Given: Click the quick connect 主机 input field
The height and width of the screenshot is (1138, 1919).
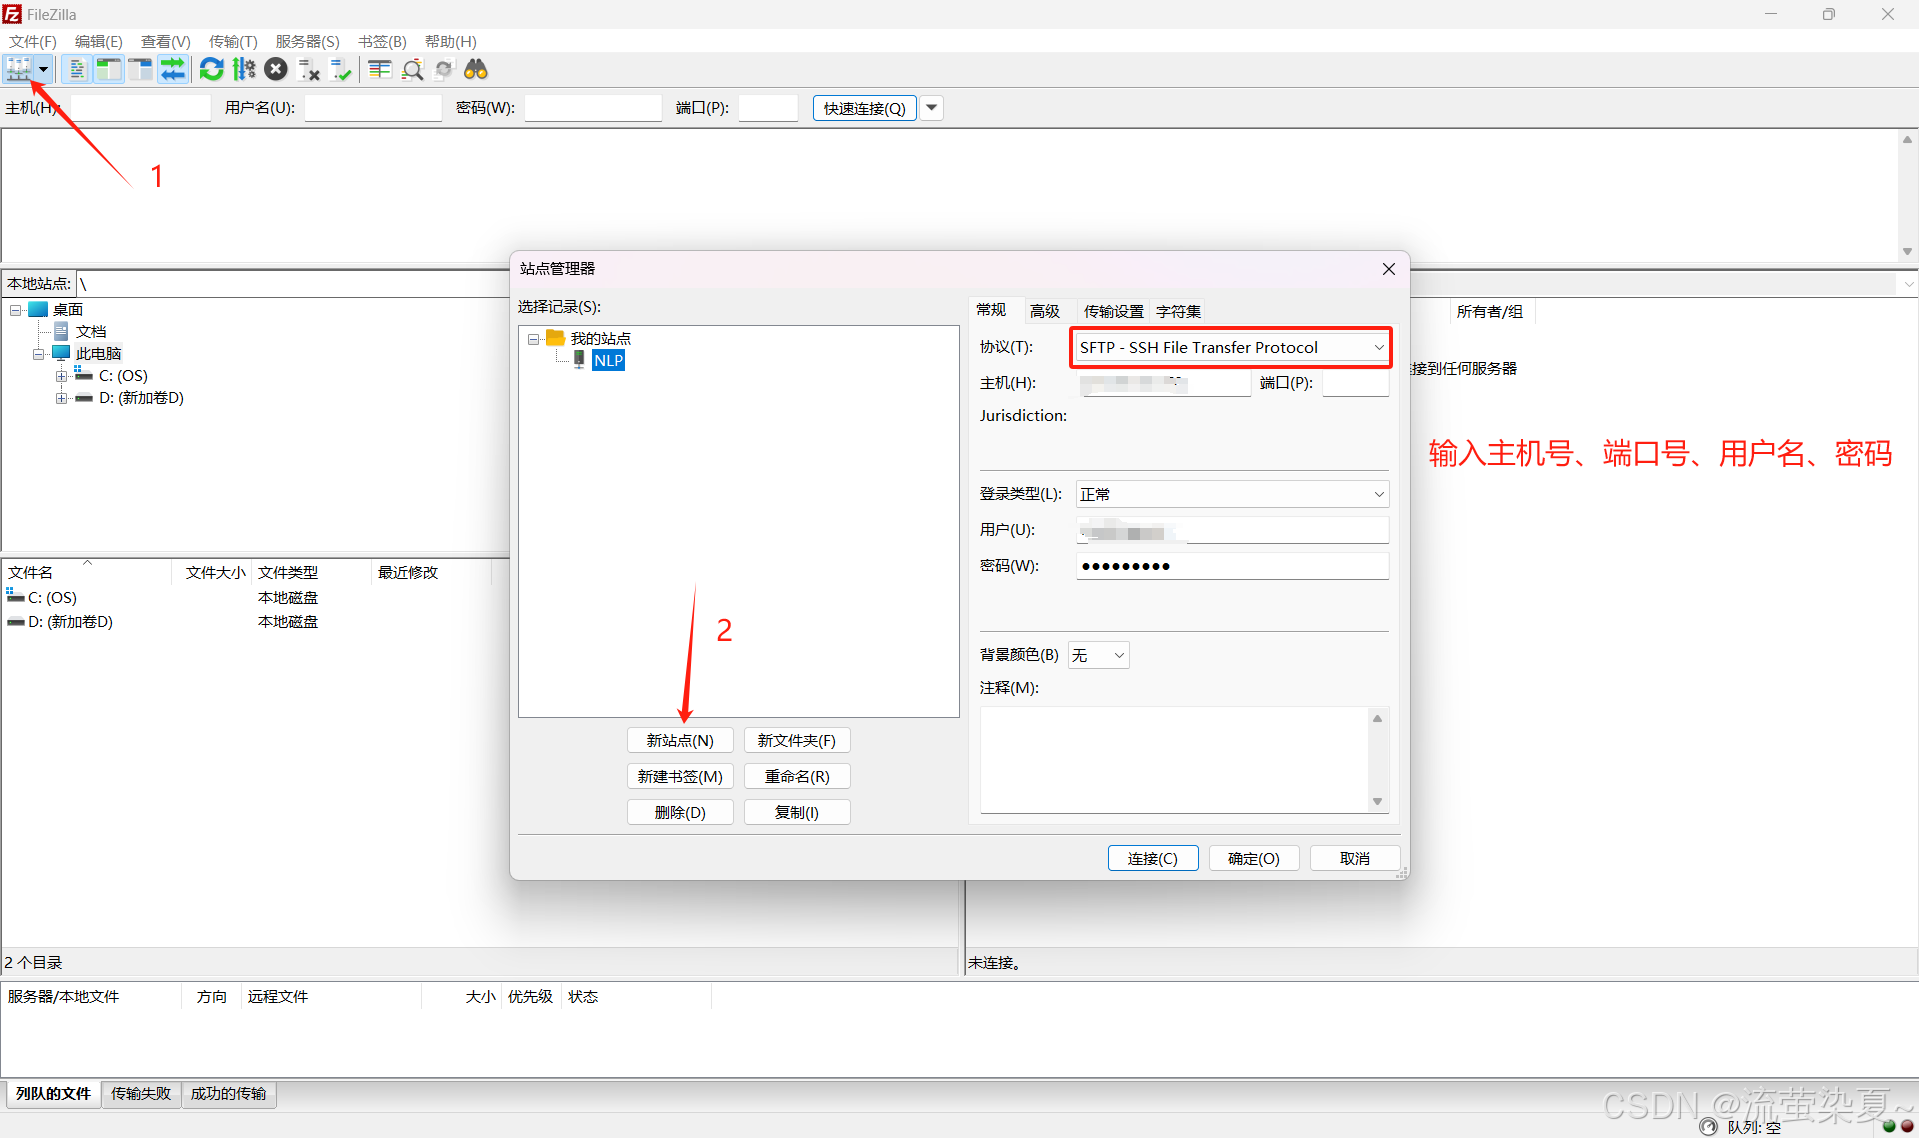Looking at the screenshot, I should [141, 108].
